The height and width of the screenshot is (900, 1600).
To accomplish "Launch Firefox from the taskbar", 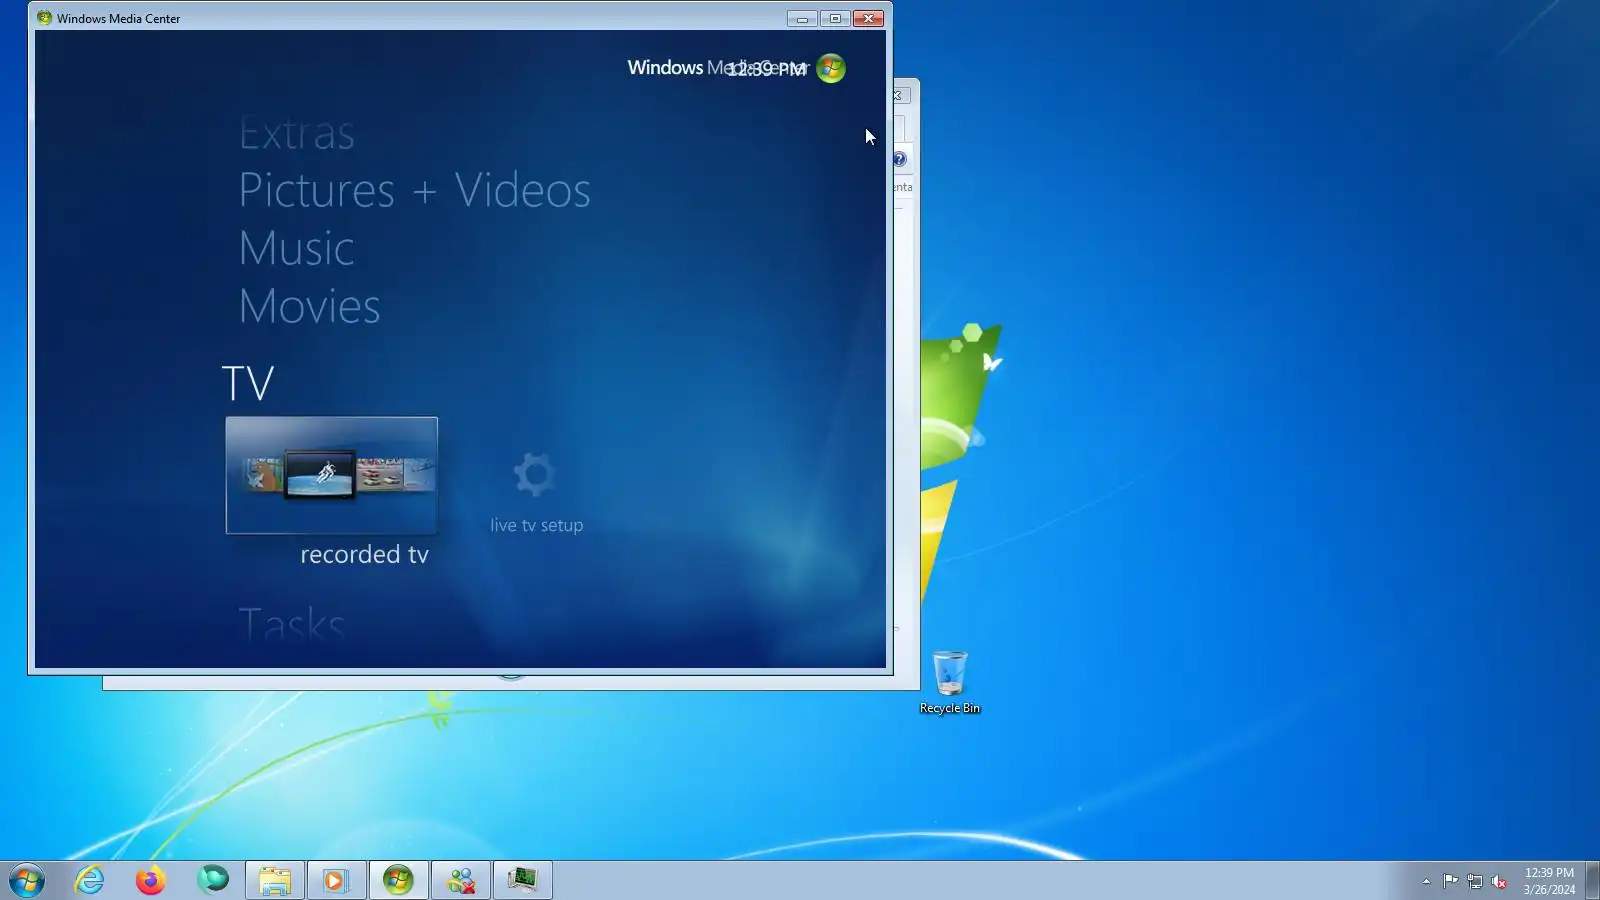I will (151, 880).
